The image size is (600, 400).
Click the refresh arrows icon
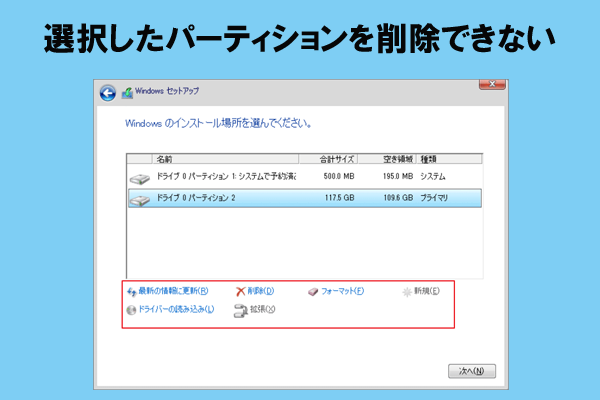(132, 292)
